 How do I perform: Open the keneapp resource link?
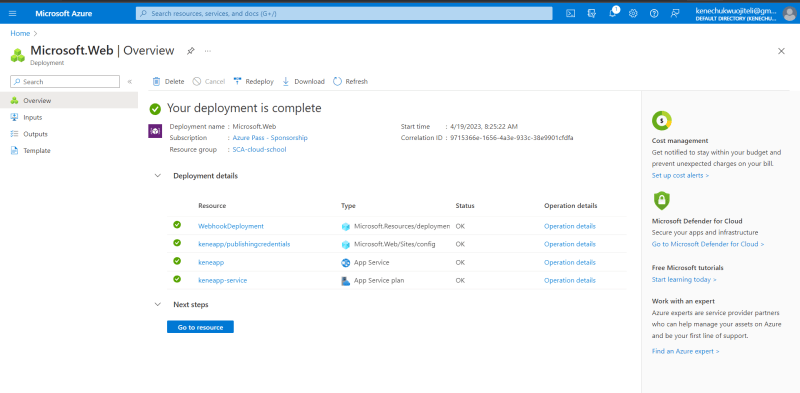coord(211,262)
